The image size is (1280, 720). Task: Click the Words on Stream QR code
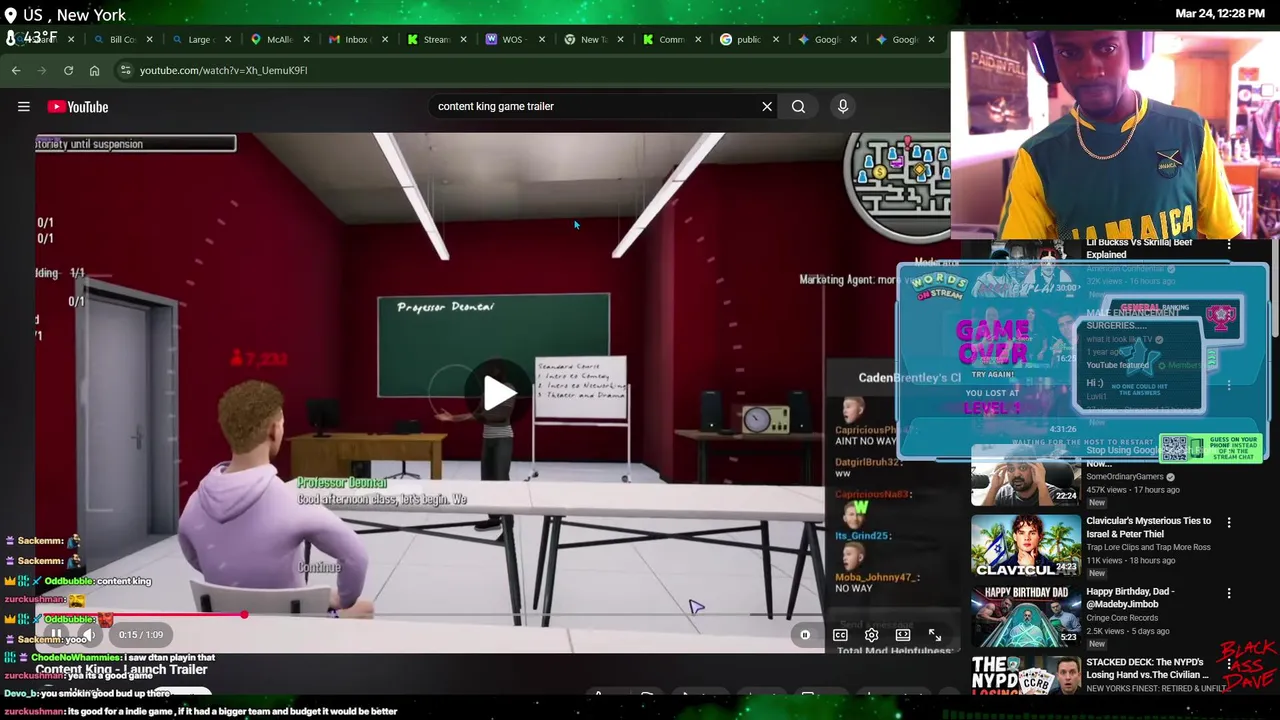1175,448
